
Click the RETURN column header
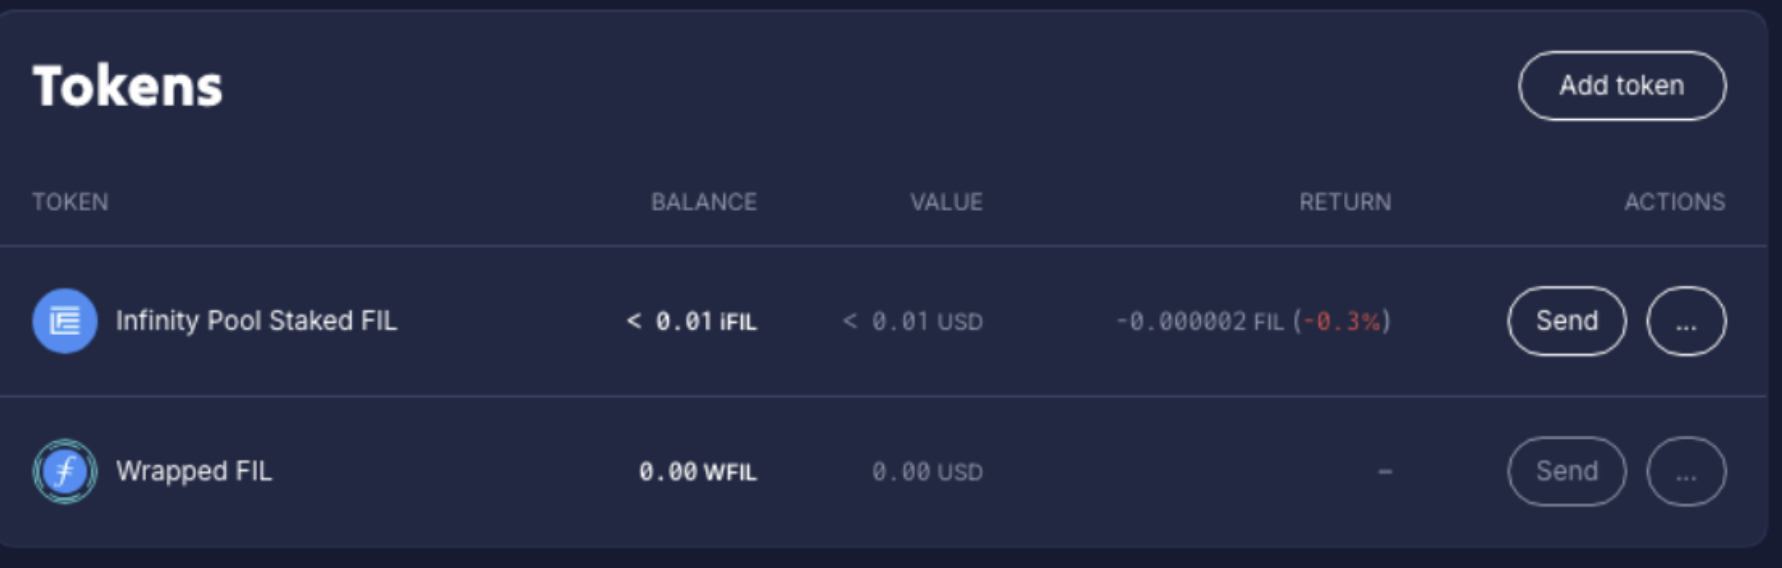(x=1344, y=202)
